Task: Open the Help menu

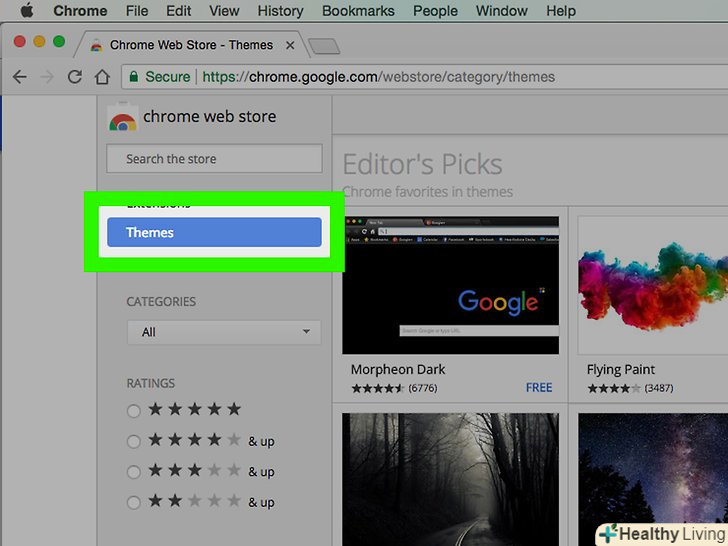Action: tap(560, 11)
